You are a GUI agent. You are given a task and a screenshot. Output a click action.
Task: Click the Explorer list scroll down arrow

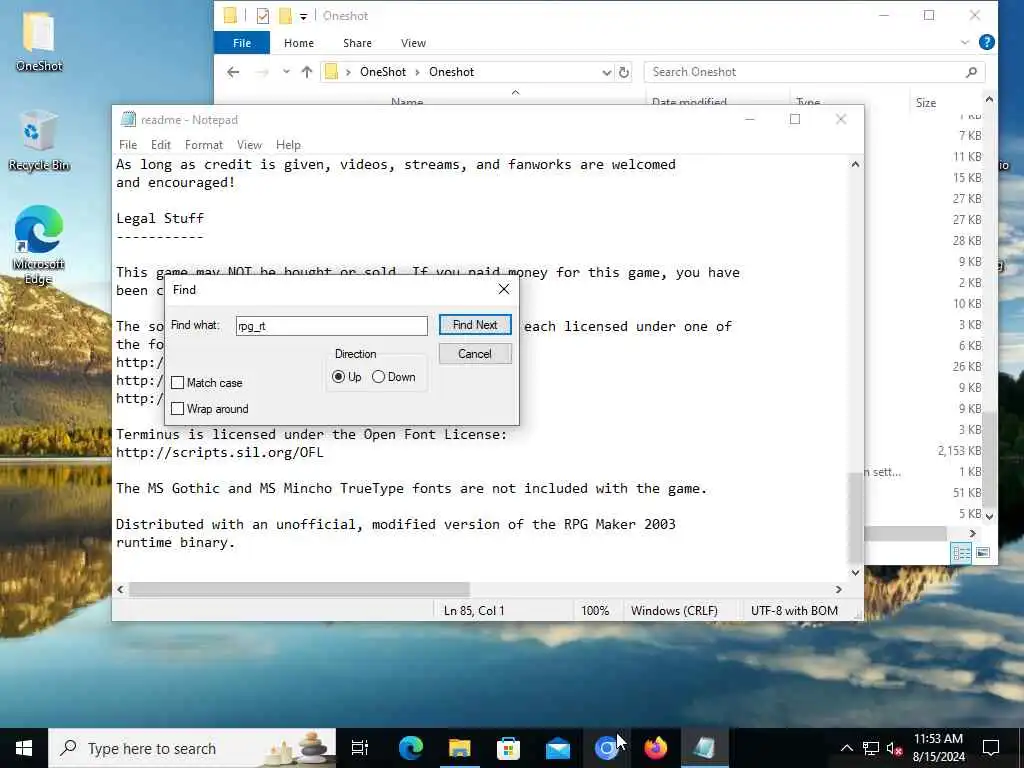click(x=989, y=516)
